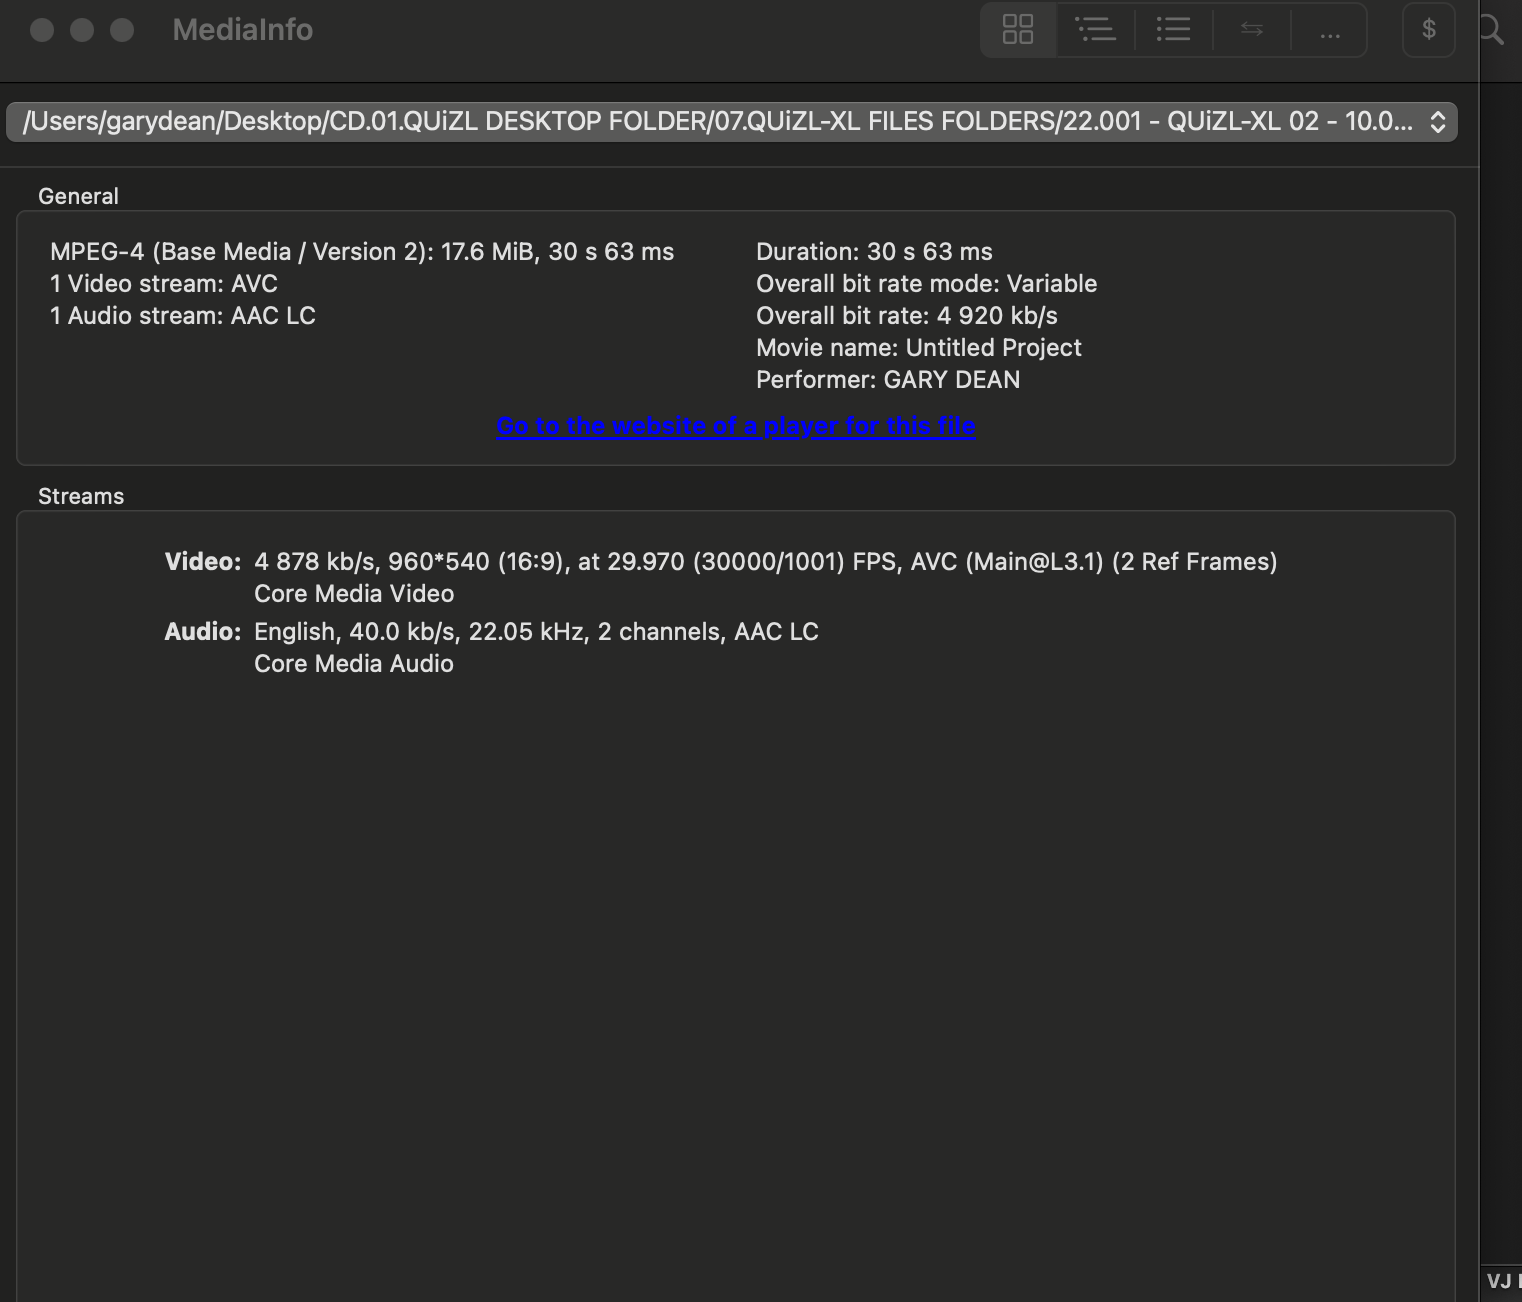Select 'Overall bit rate mode: Variable' line
1522x1302 pixels.
927,284
